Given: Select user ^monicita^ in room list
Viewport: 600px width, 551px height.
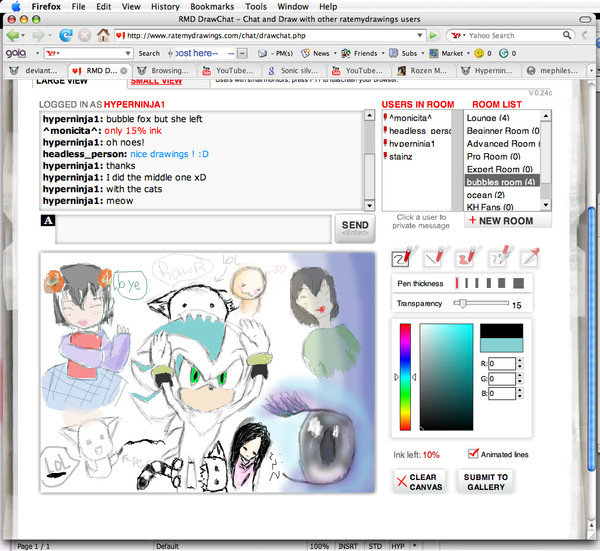Looking at the screenshot, I should point(411,117).
